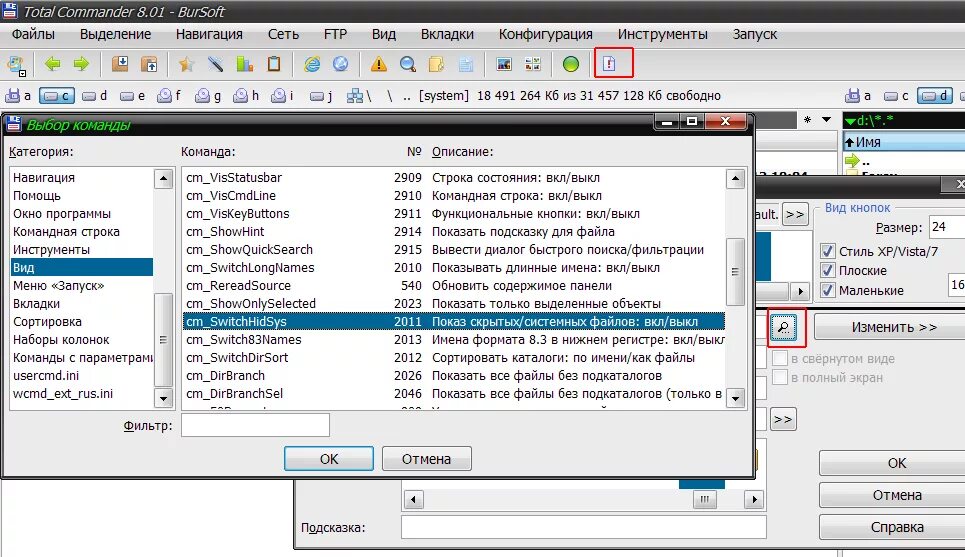
Task: Select optical drive f in left drive bar
Action: (169, 95)
